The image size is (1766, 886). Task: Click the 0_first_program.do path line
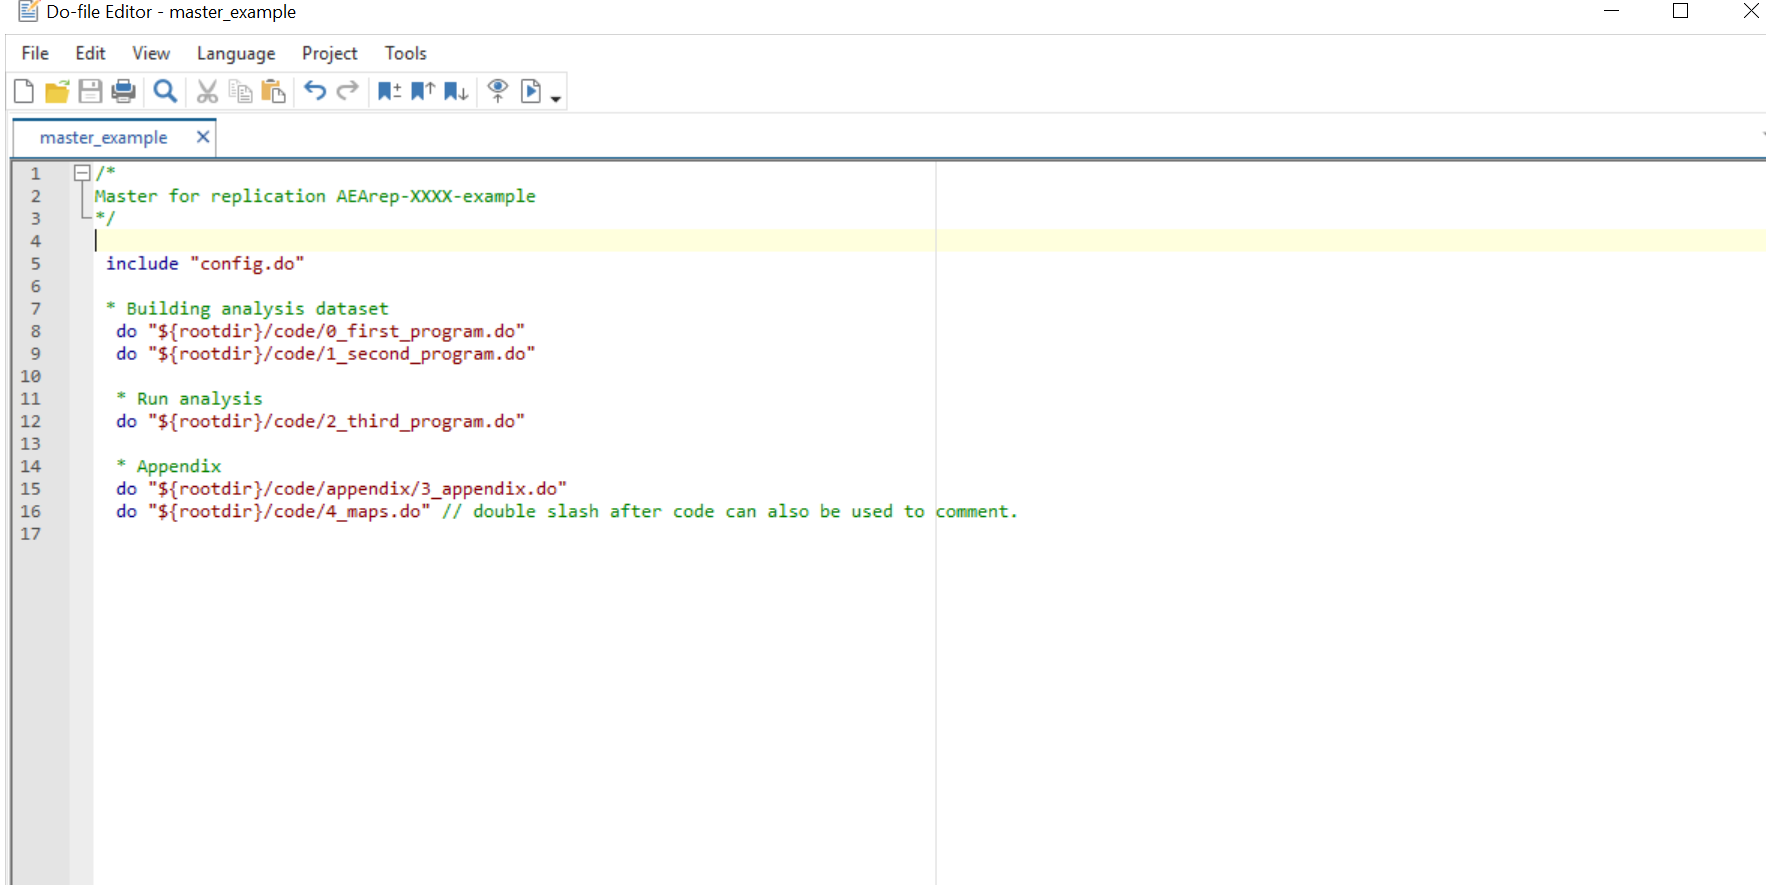pos(321,331)
